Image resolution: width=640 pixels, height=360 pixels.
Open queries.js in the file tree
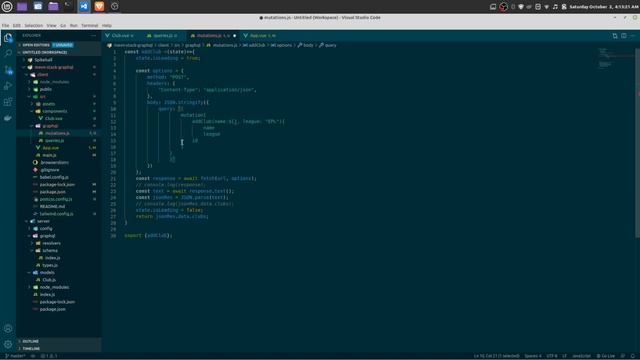(59, 140)
